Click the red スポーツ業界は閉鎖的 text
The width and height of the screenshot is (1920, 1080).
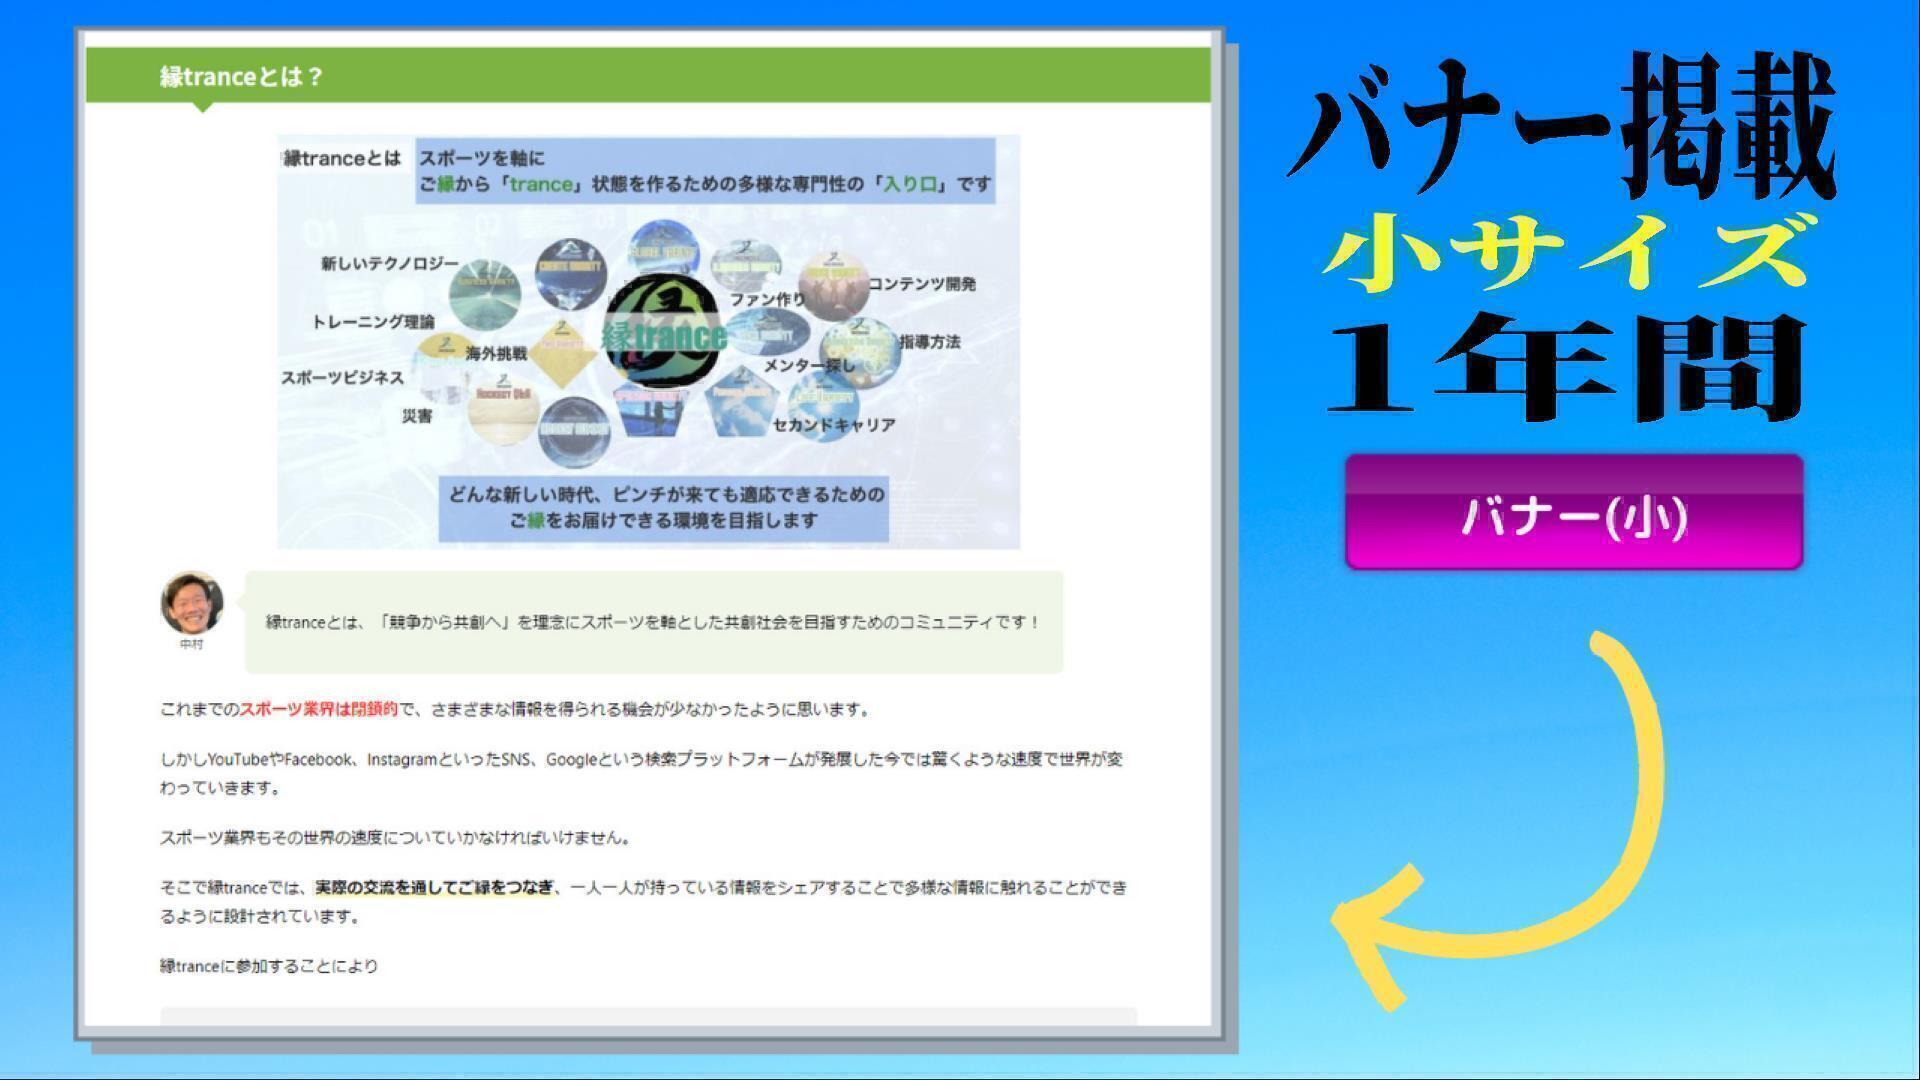[318, 709]
